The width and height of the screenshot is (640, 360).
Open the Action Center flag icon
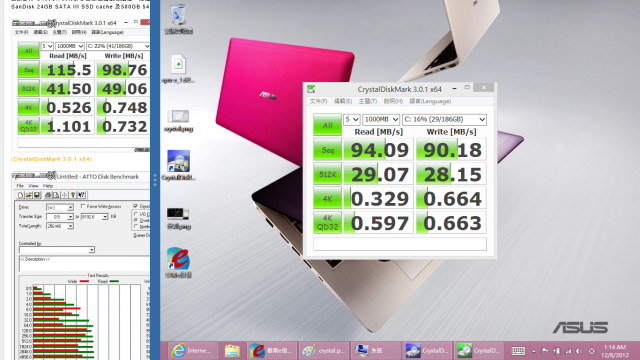pyautogui.click(x=545, y=351)
